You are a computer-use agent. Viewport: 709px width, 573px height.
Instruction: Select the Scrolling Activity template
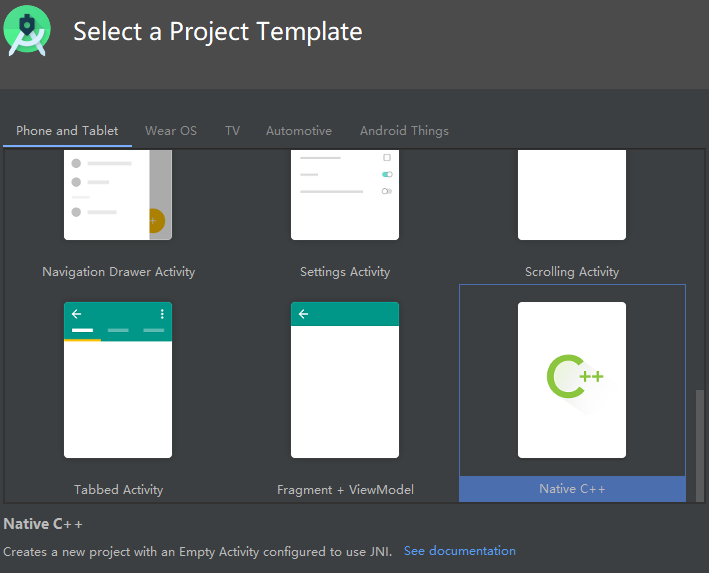coord(572,195)
